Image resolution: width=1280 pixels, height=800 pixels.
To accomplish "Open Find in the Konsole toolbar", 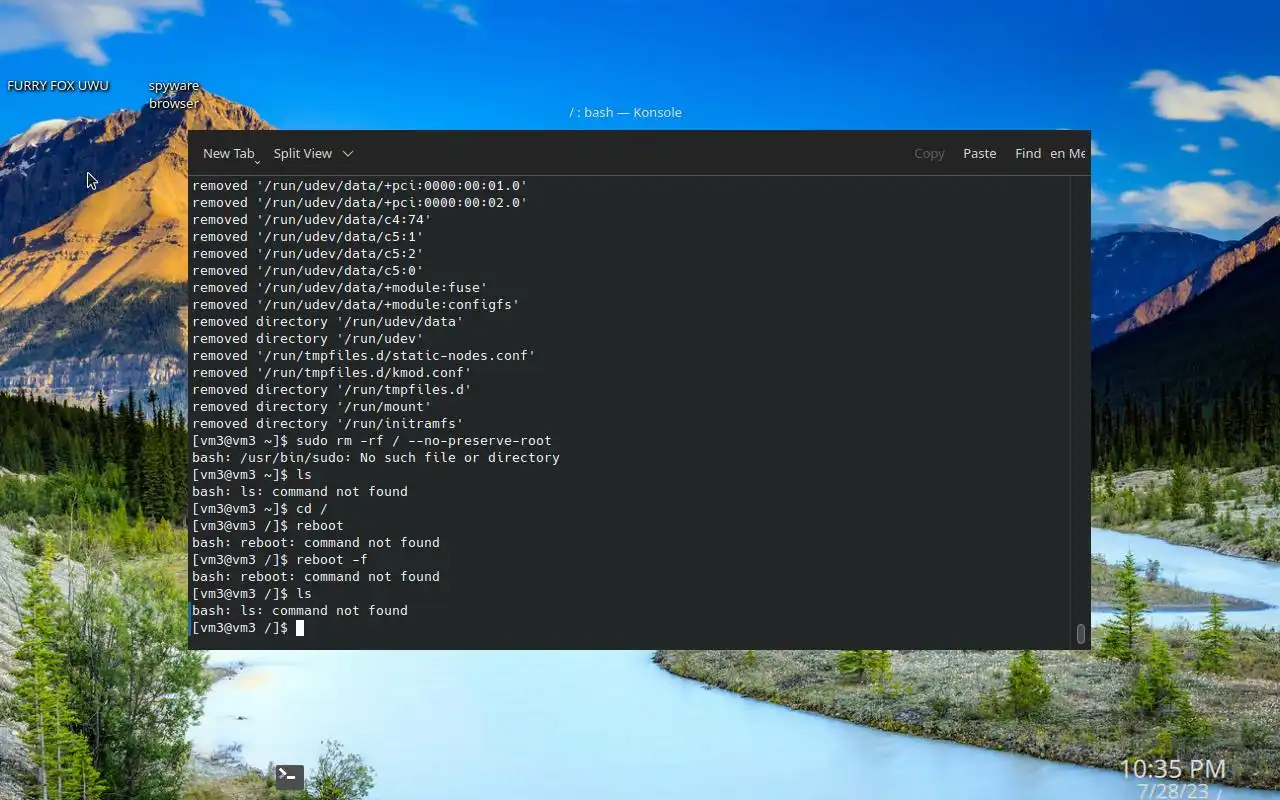I will [1028, 153].
